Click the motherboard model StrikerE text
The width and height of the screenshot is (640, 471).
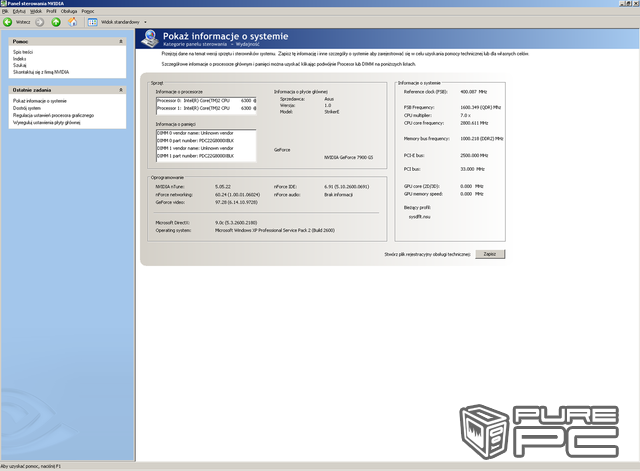[332, 112]
